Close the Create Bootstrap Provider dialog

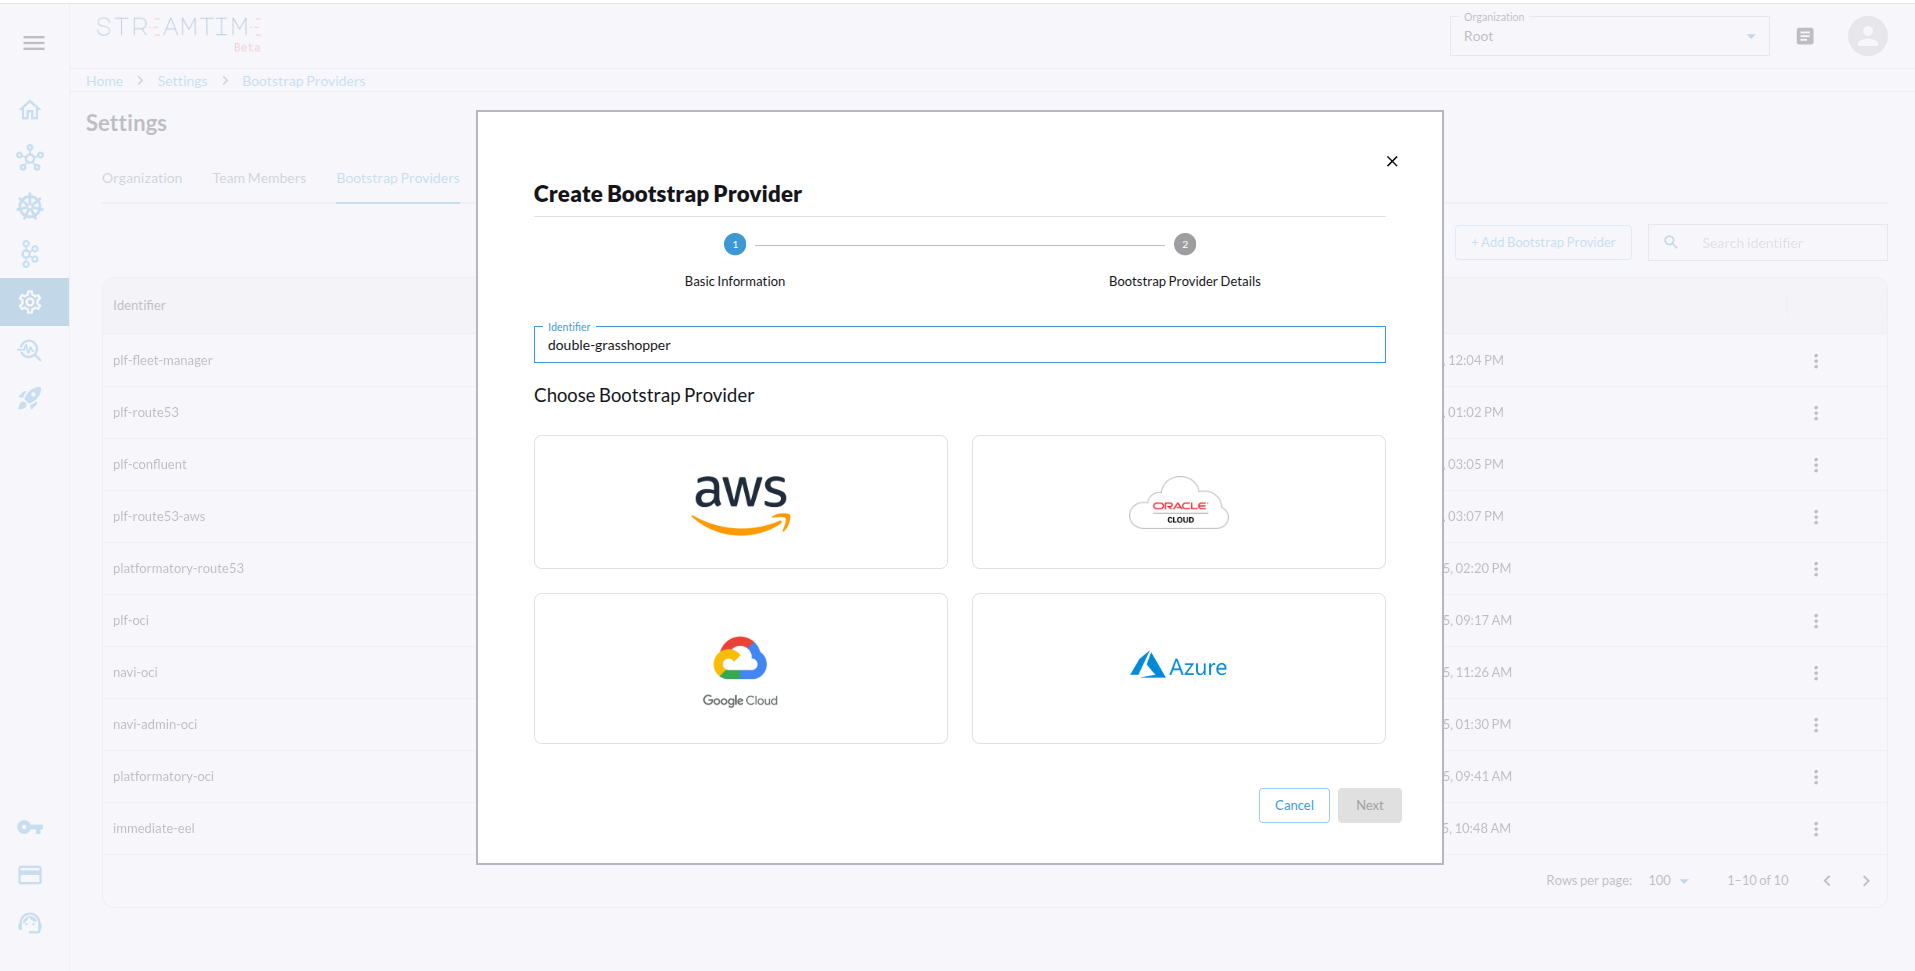point(1392,161)
